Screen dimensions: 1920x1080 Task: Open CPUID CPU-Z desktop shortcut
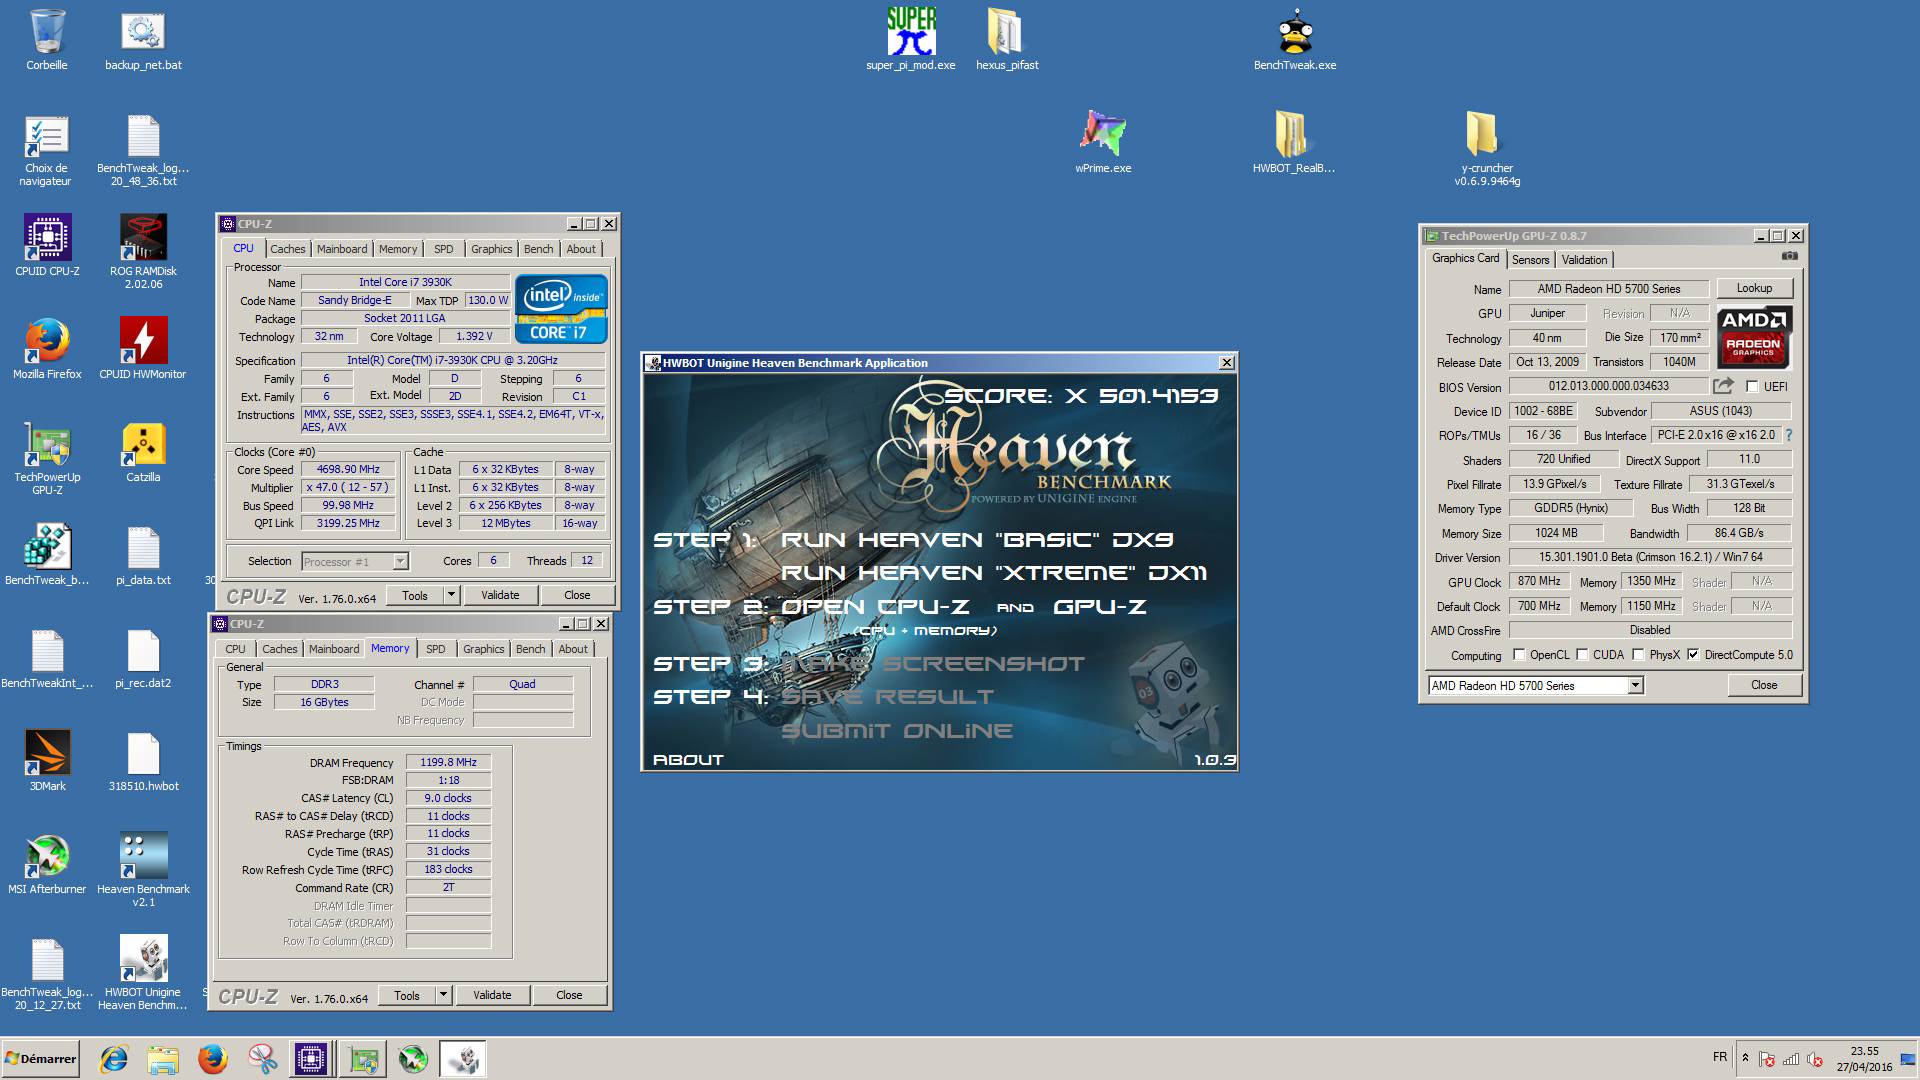47,245
